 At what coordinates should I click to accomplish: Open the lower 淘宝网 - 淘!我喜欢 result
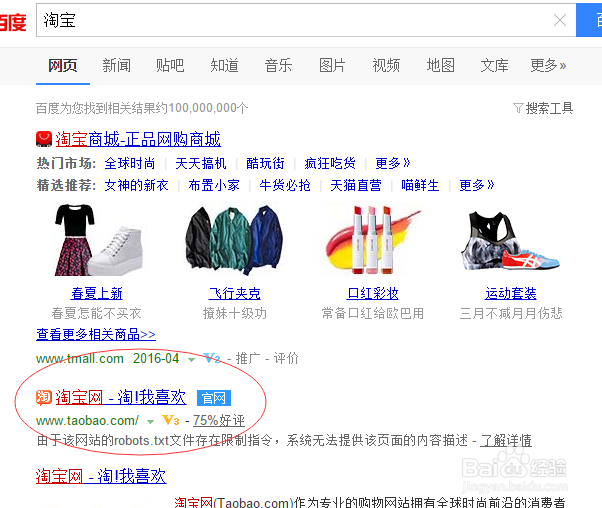point(101,477)
